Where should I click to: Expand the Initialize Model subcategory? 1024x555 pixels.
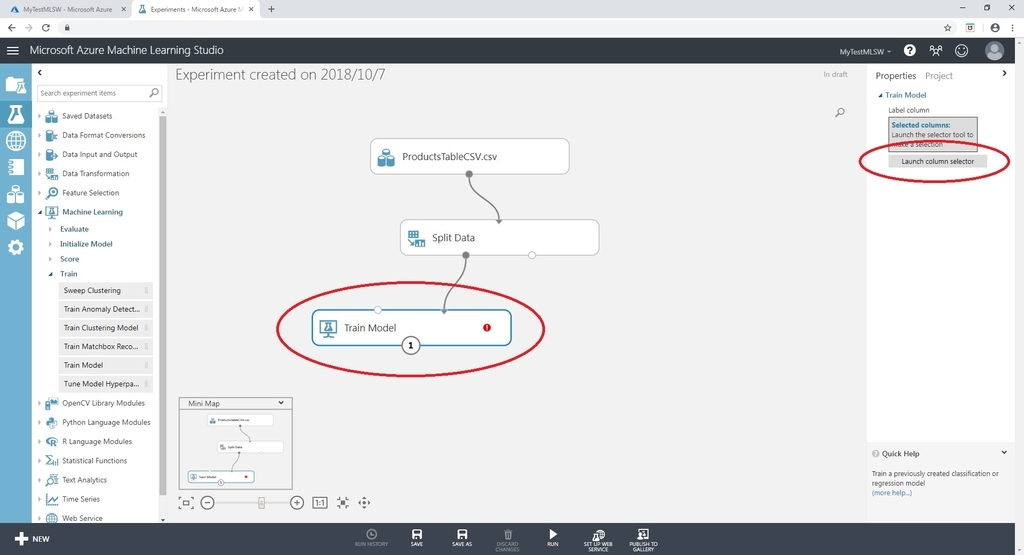pos(50,244)
